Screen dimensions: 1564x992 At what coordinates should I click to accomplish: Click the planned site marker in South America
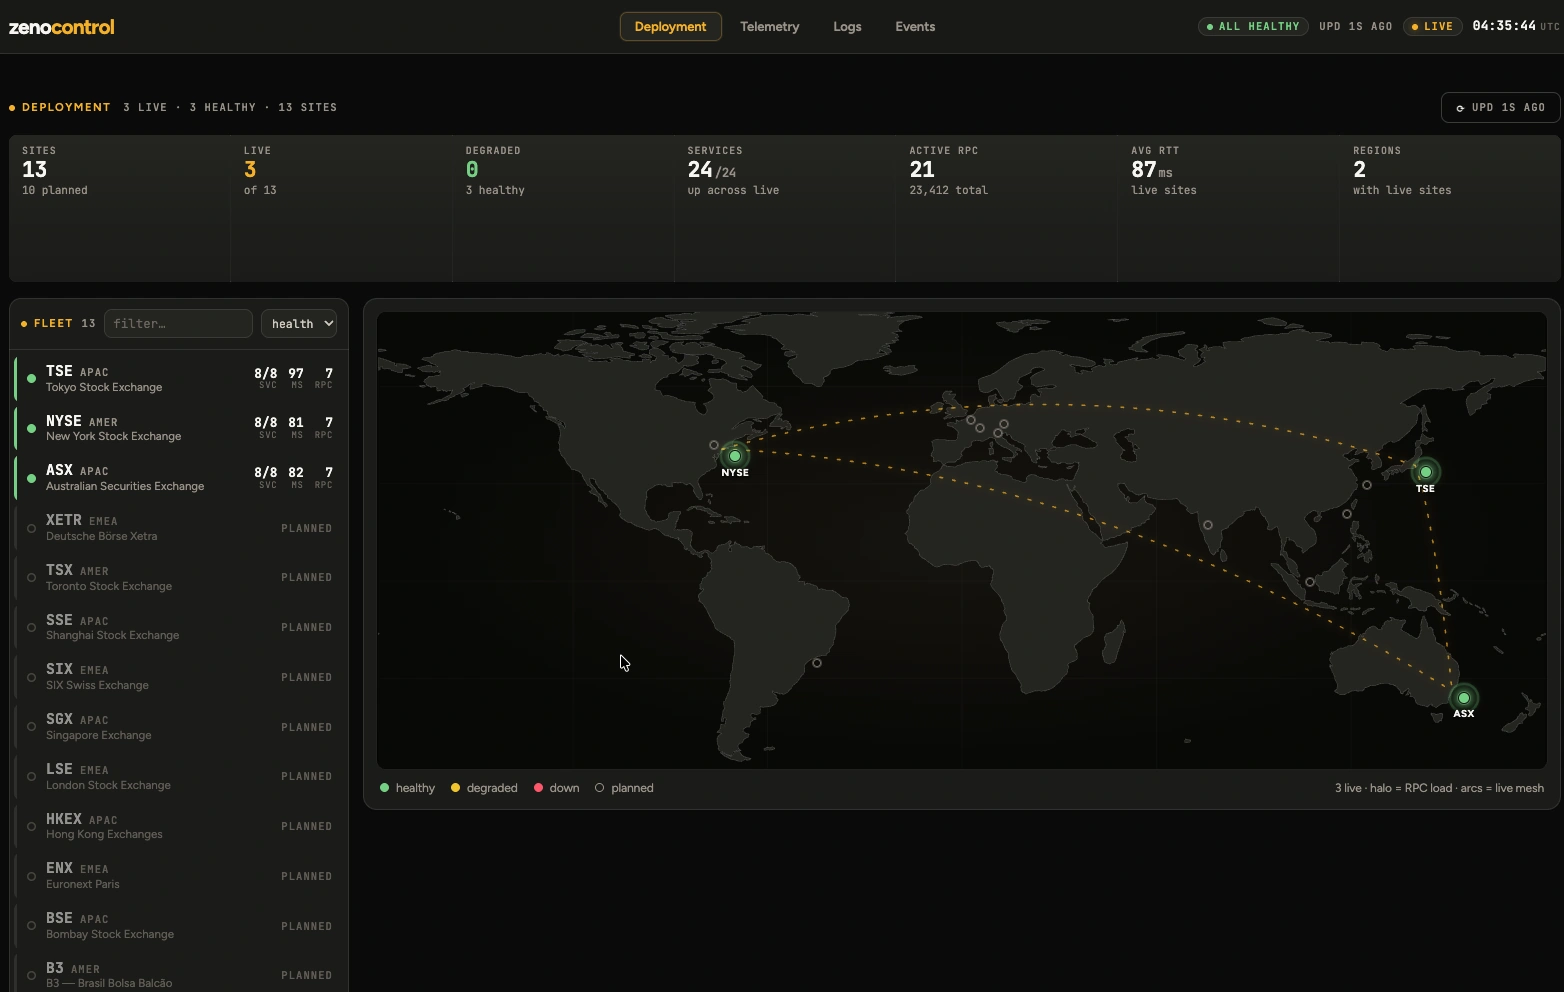pyautogui.click(x=817, y=663)
